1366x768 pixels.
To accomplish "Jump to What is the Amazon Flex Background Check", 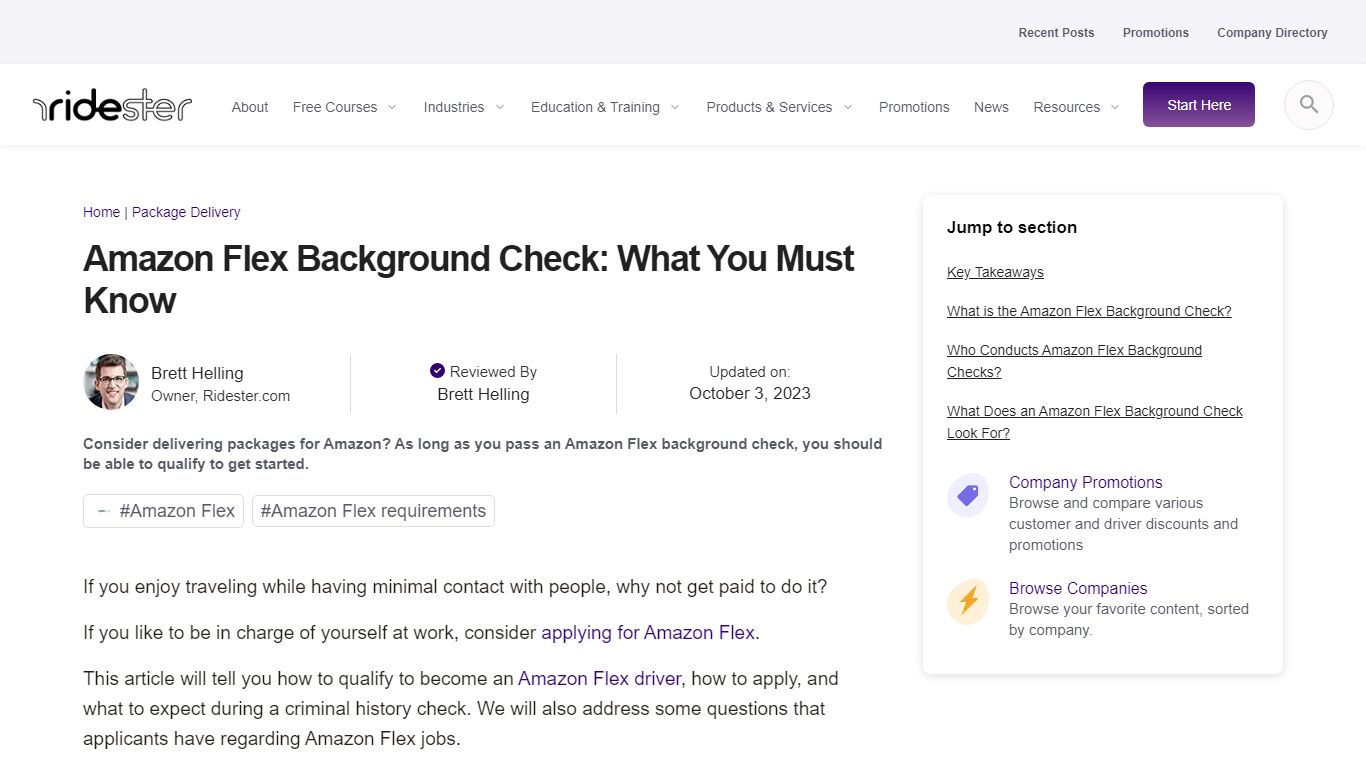I will (1089, 311).
